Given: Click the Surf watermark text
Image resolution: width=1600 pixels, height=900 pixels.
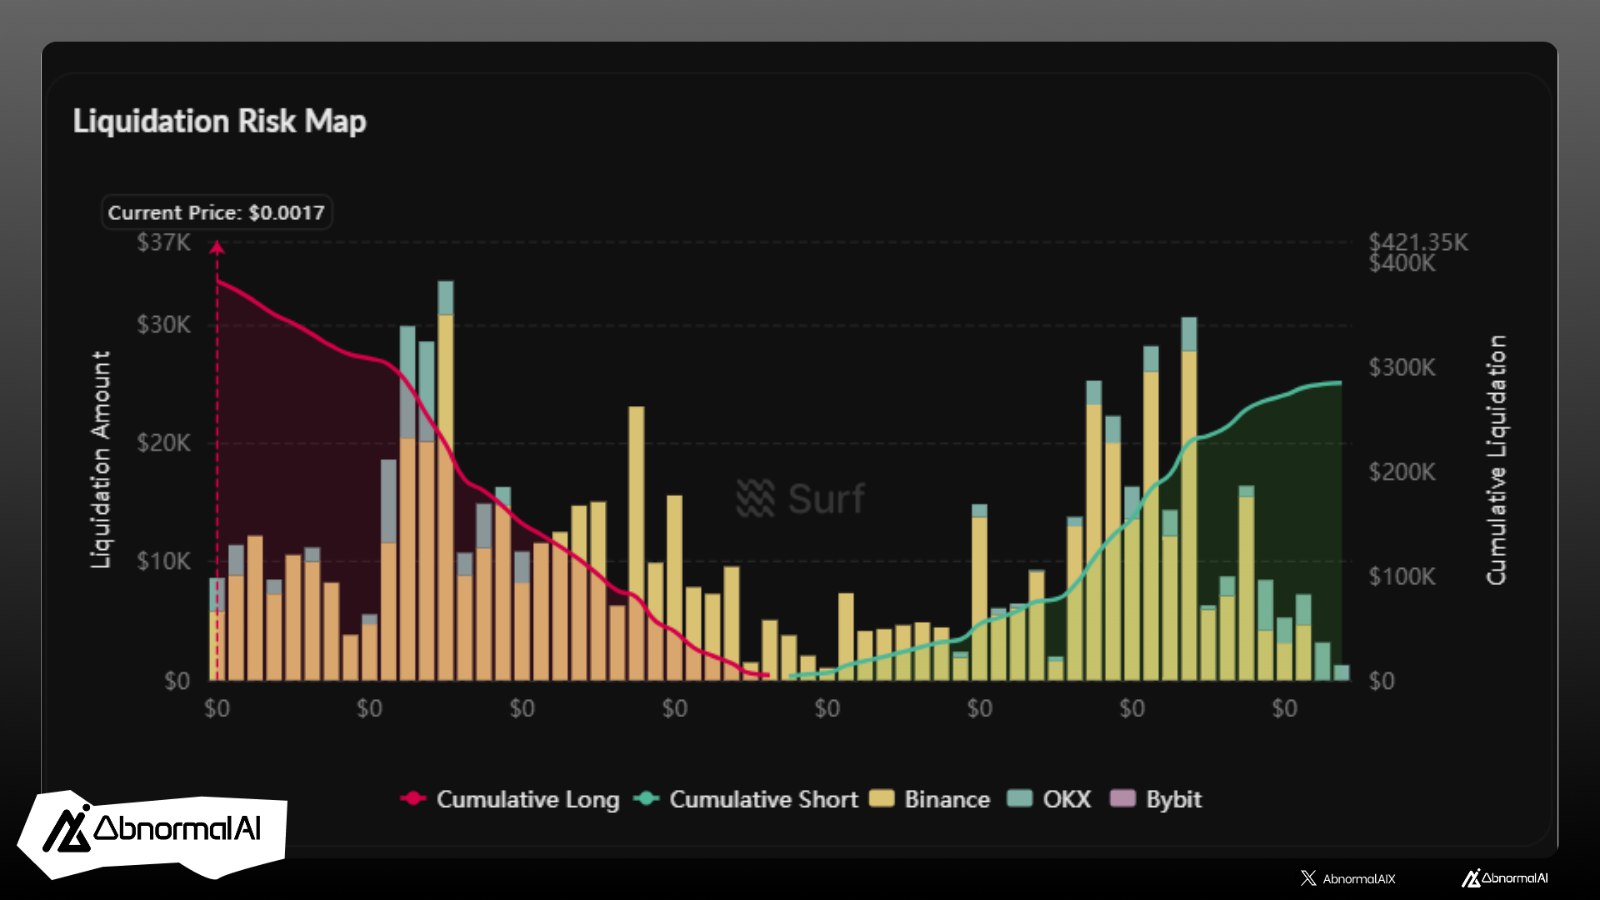Looking at the screenshot, I should point(826,498).
